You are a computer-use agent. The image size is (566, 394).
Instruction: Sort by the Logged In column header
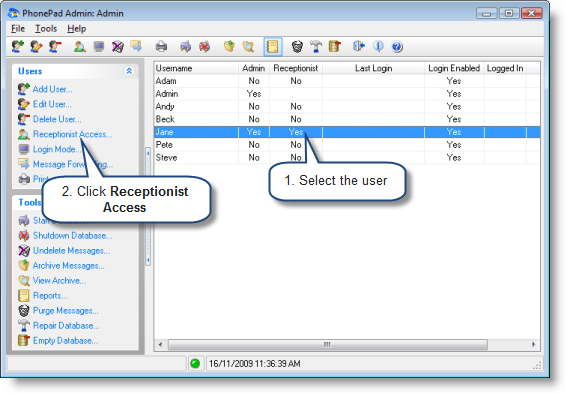click(505, 68)
